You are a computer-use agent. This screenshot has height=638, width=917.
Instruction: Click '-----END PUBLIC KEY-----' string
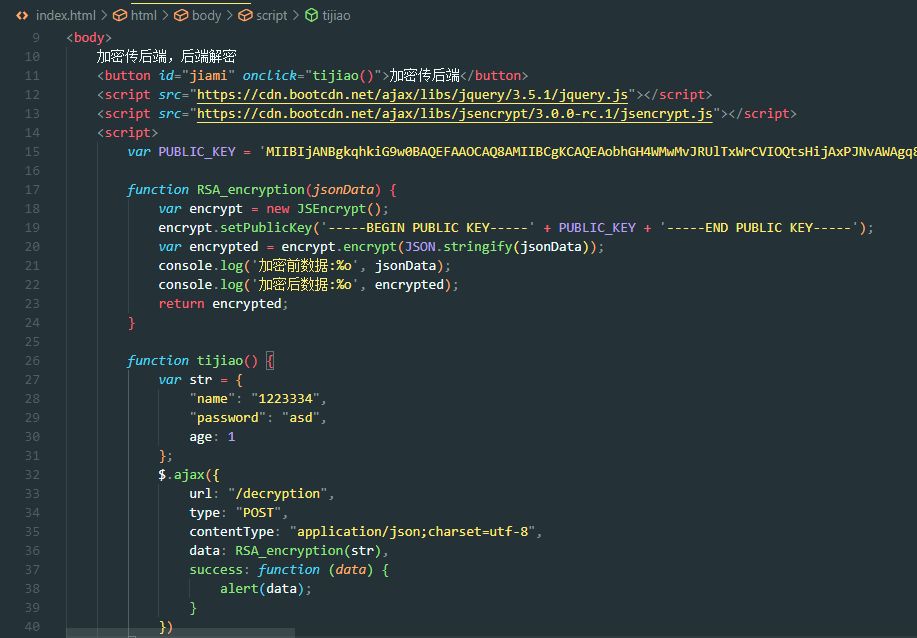click(x=759, y=228)
